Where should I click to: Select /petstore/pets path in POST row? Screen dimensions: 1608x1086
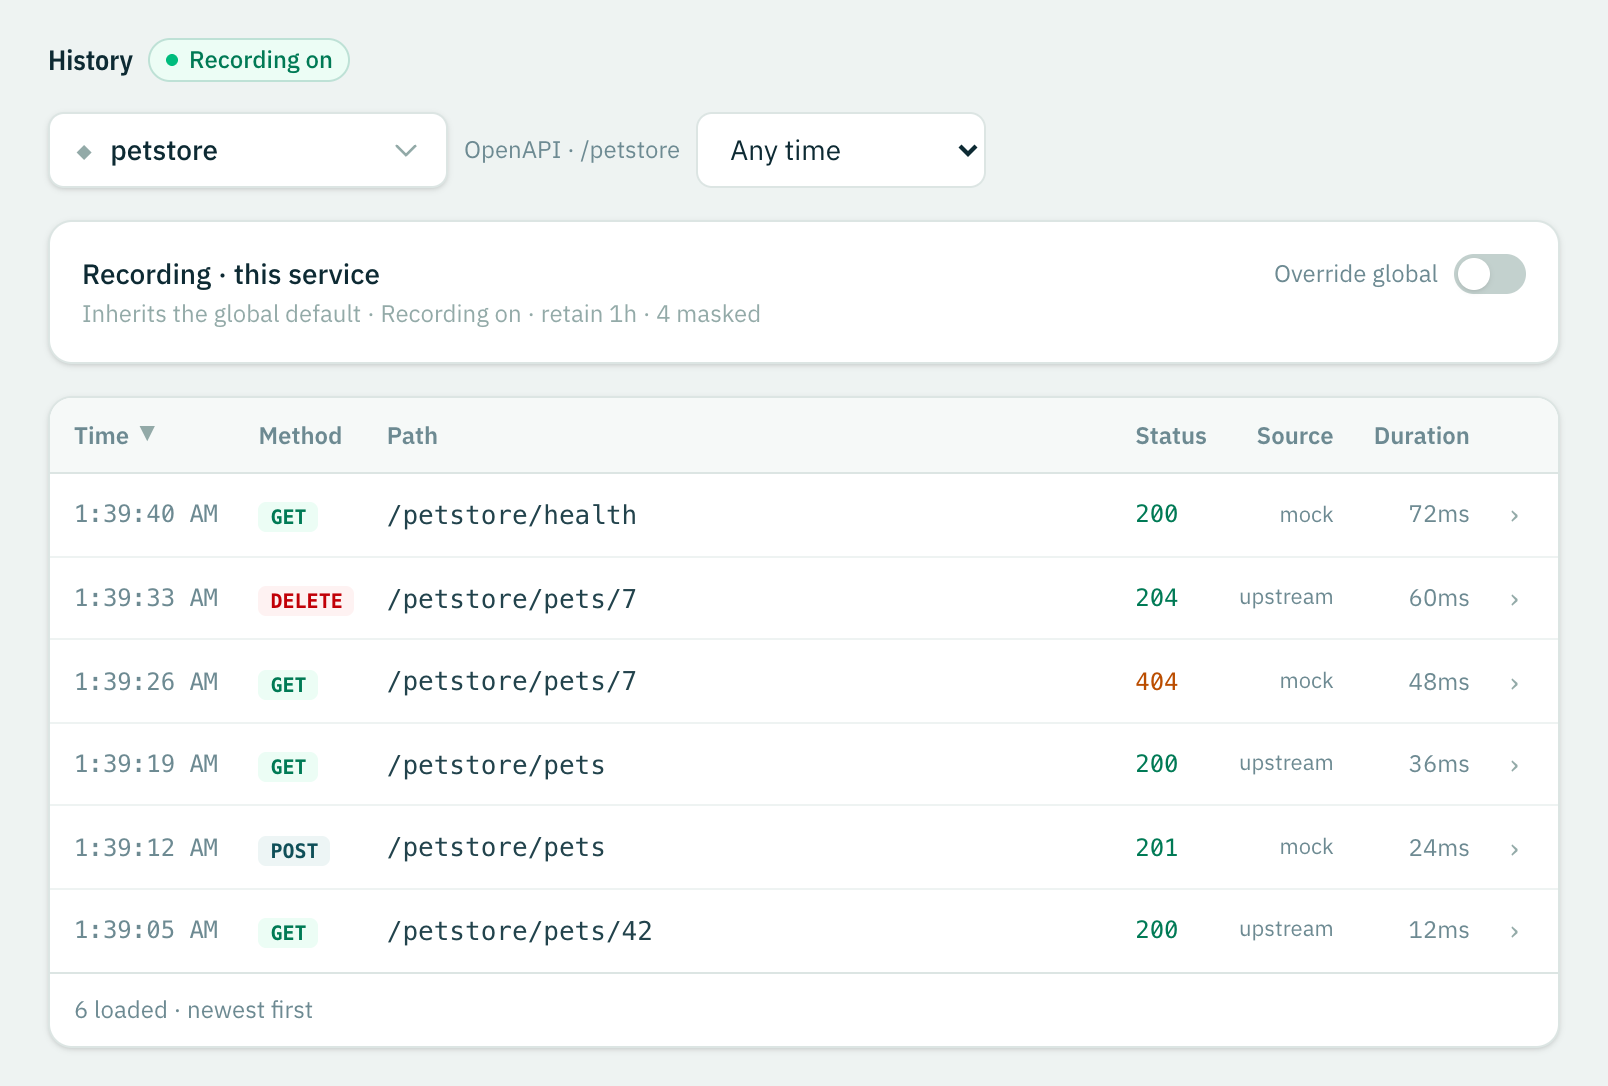tap(496, 847)
